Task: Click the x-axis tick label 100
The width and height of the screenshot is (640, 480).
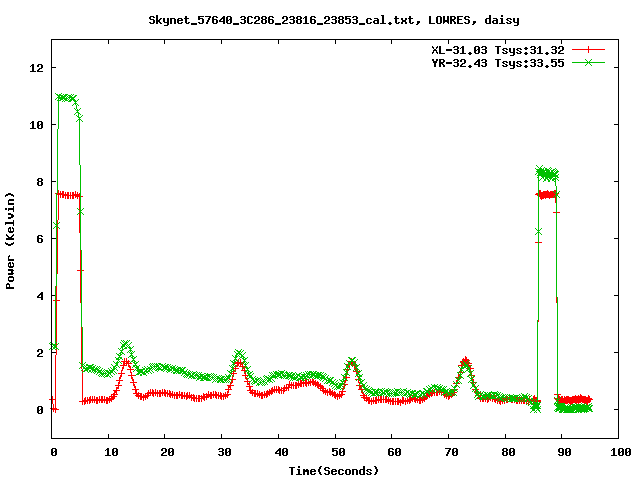Action: [x=621, y=452]
